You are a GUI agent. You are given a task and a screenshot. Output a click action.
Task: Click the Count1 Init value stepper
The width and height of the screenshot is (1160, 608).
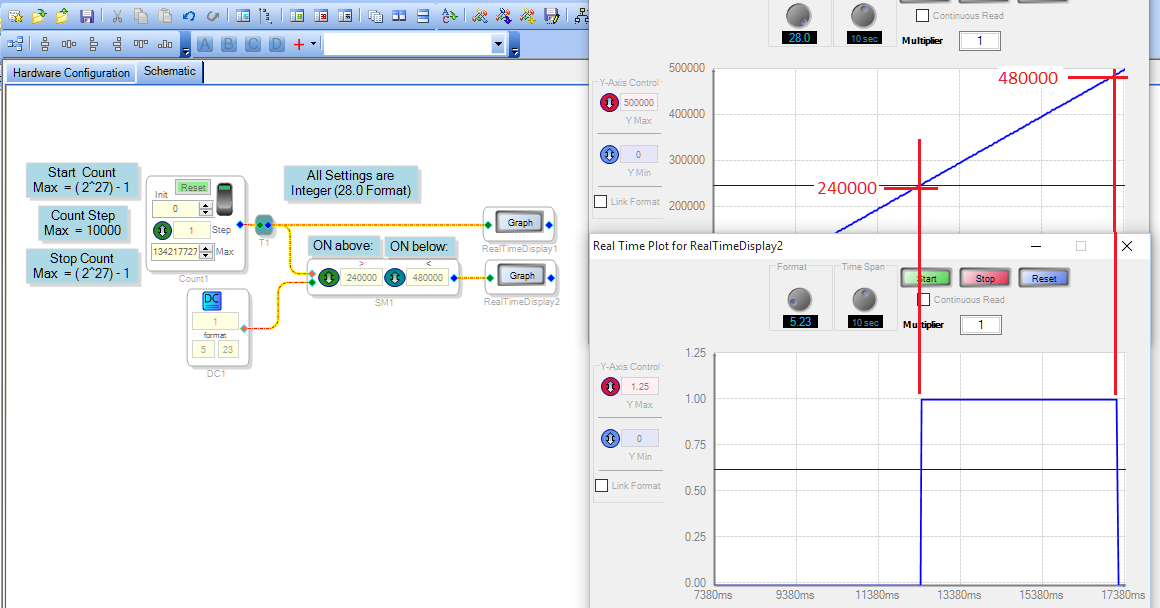[x=206, y=209]
